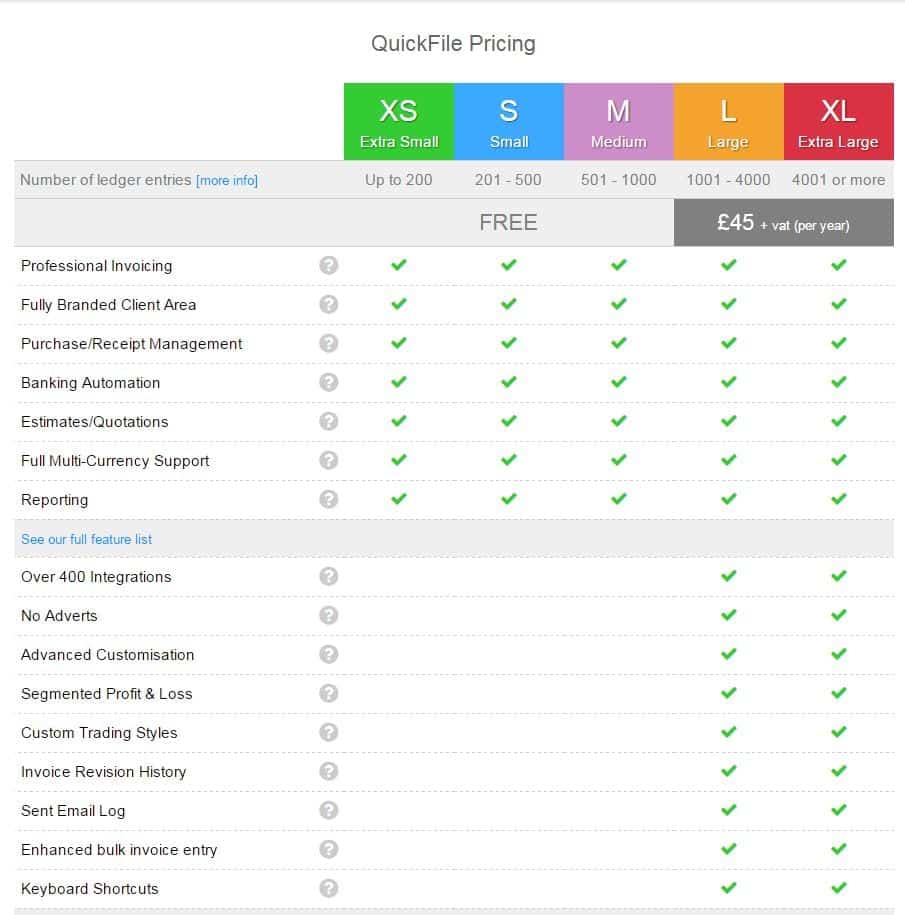Click help icon beside Professional Invoicing

[x=329, y=265]
